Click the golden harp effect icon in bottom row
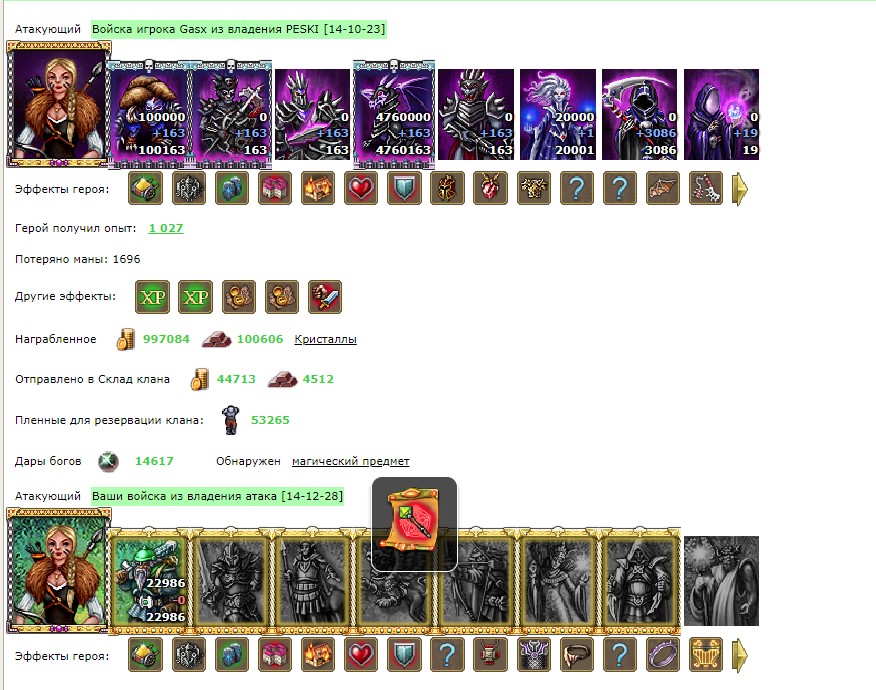 click(706, 654)
